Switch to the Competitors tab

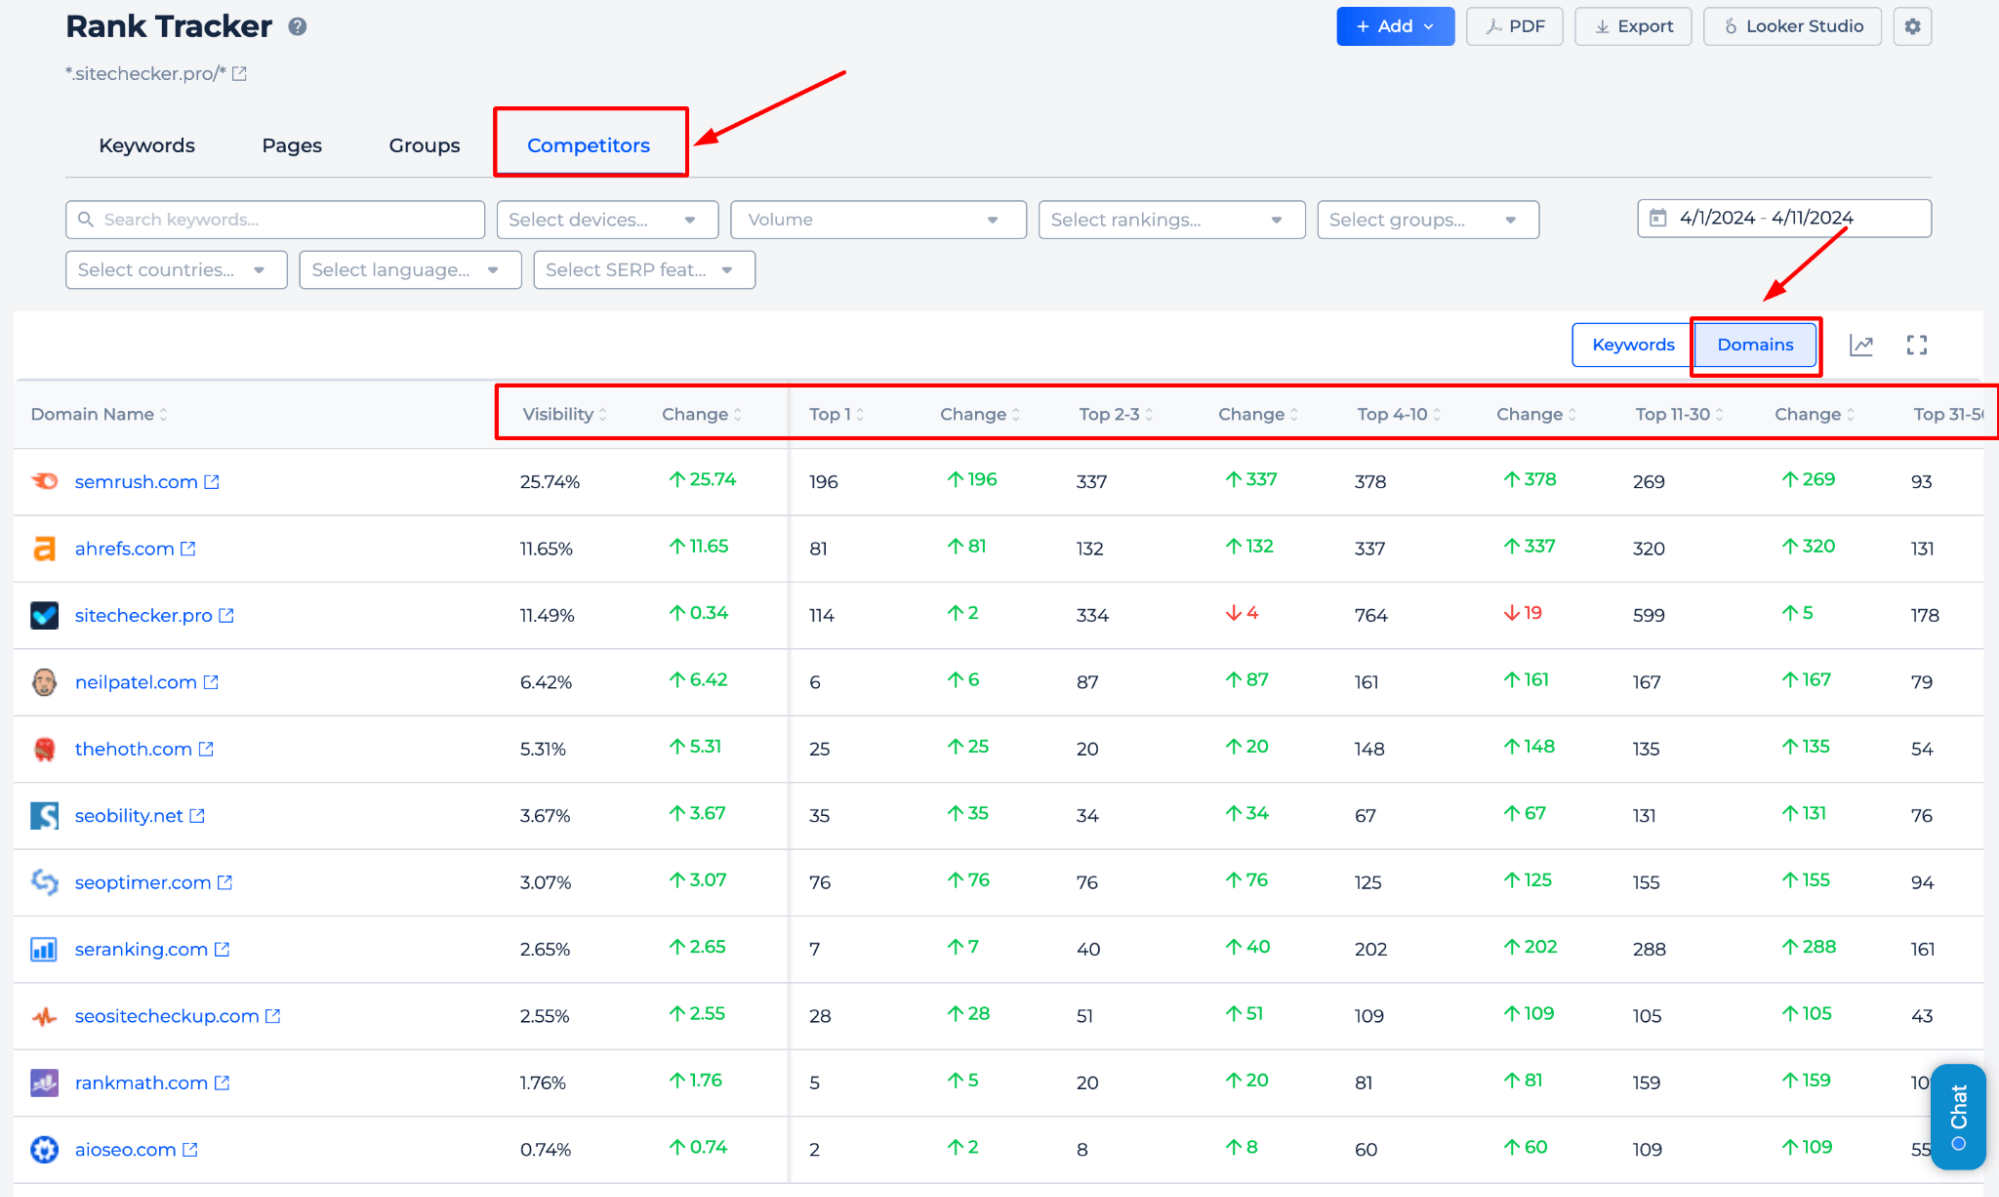pos(588,142)
